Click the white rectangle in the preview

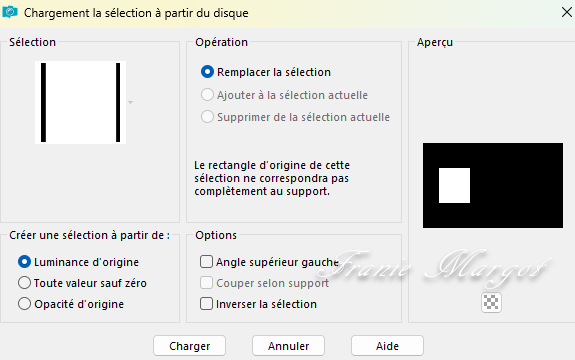tap(454, 185)
